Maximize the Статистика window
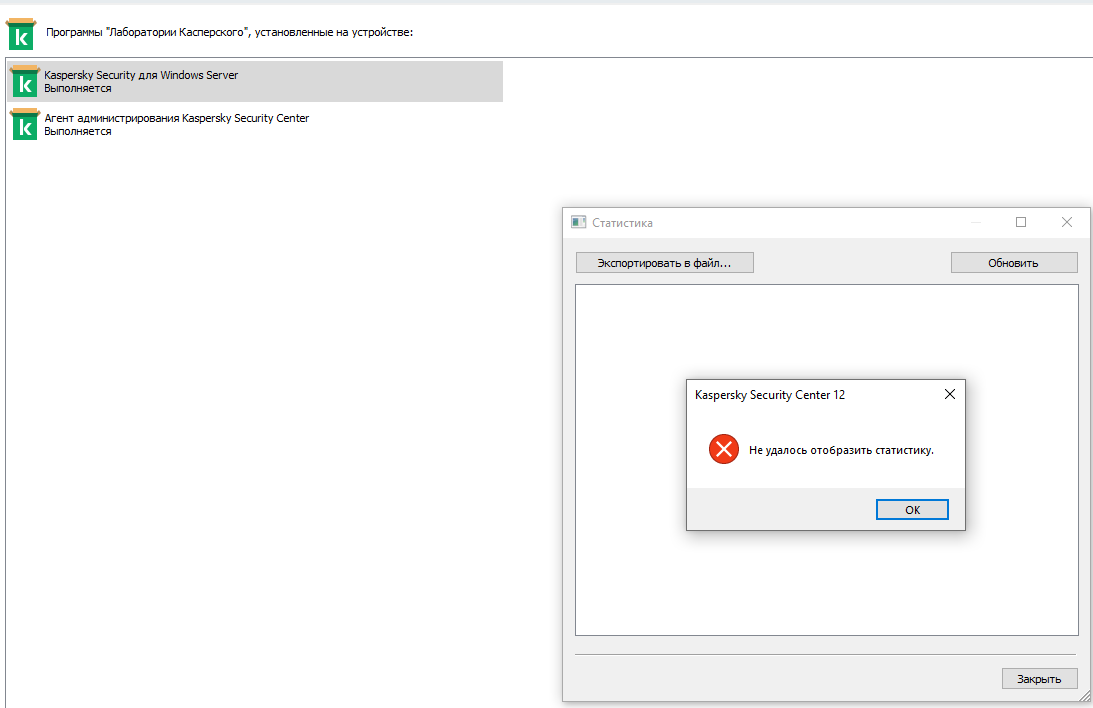 click(x=1021, y=222)
